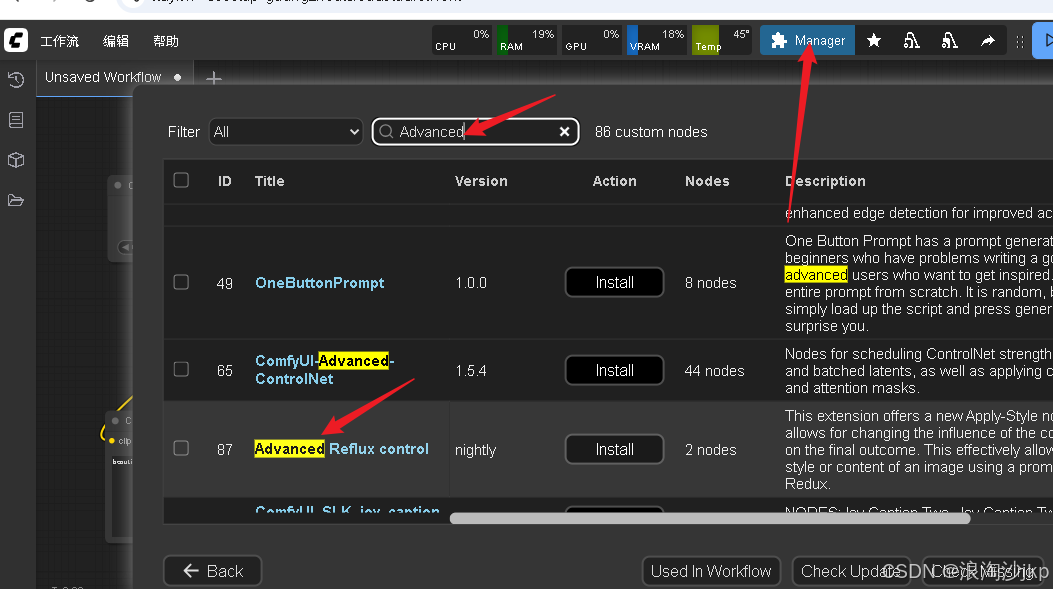
Task: Check the OneButtonPrompt row checkbox
Action: (181, 282)
